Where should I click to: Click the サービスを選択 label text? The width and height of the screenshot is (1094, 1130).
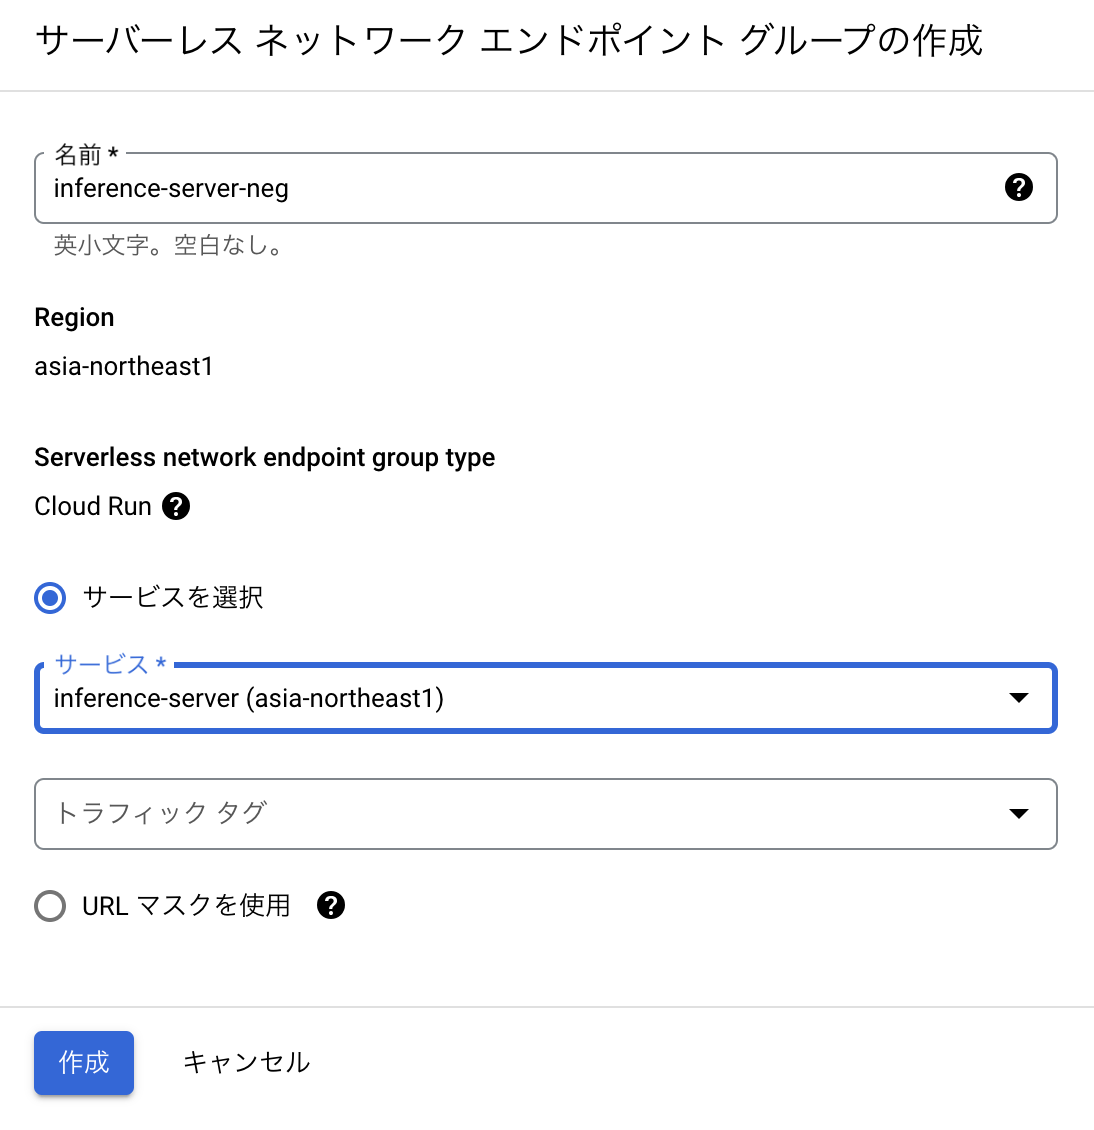[173, 597]
